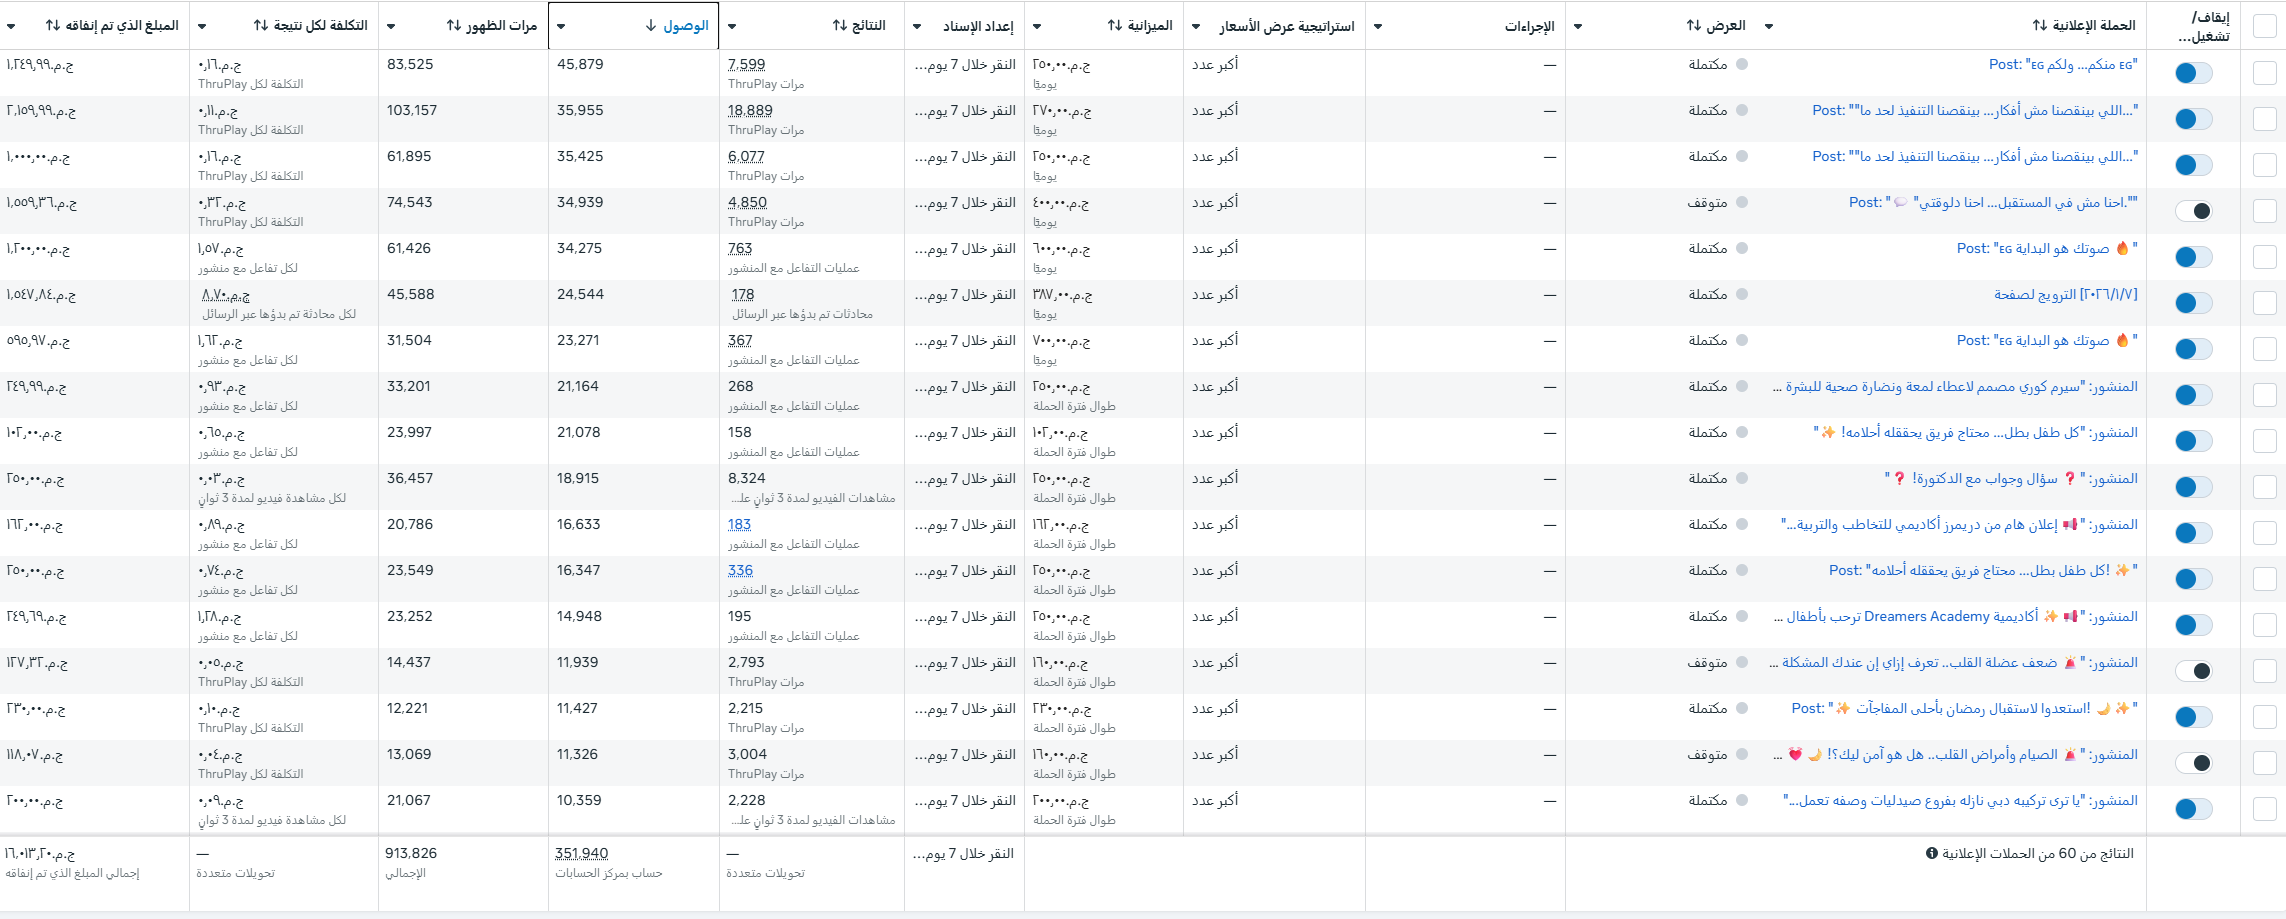
Task: Click the blue results value 336
Action: pyautogui.click(x=740, y=570)
